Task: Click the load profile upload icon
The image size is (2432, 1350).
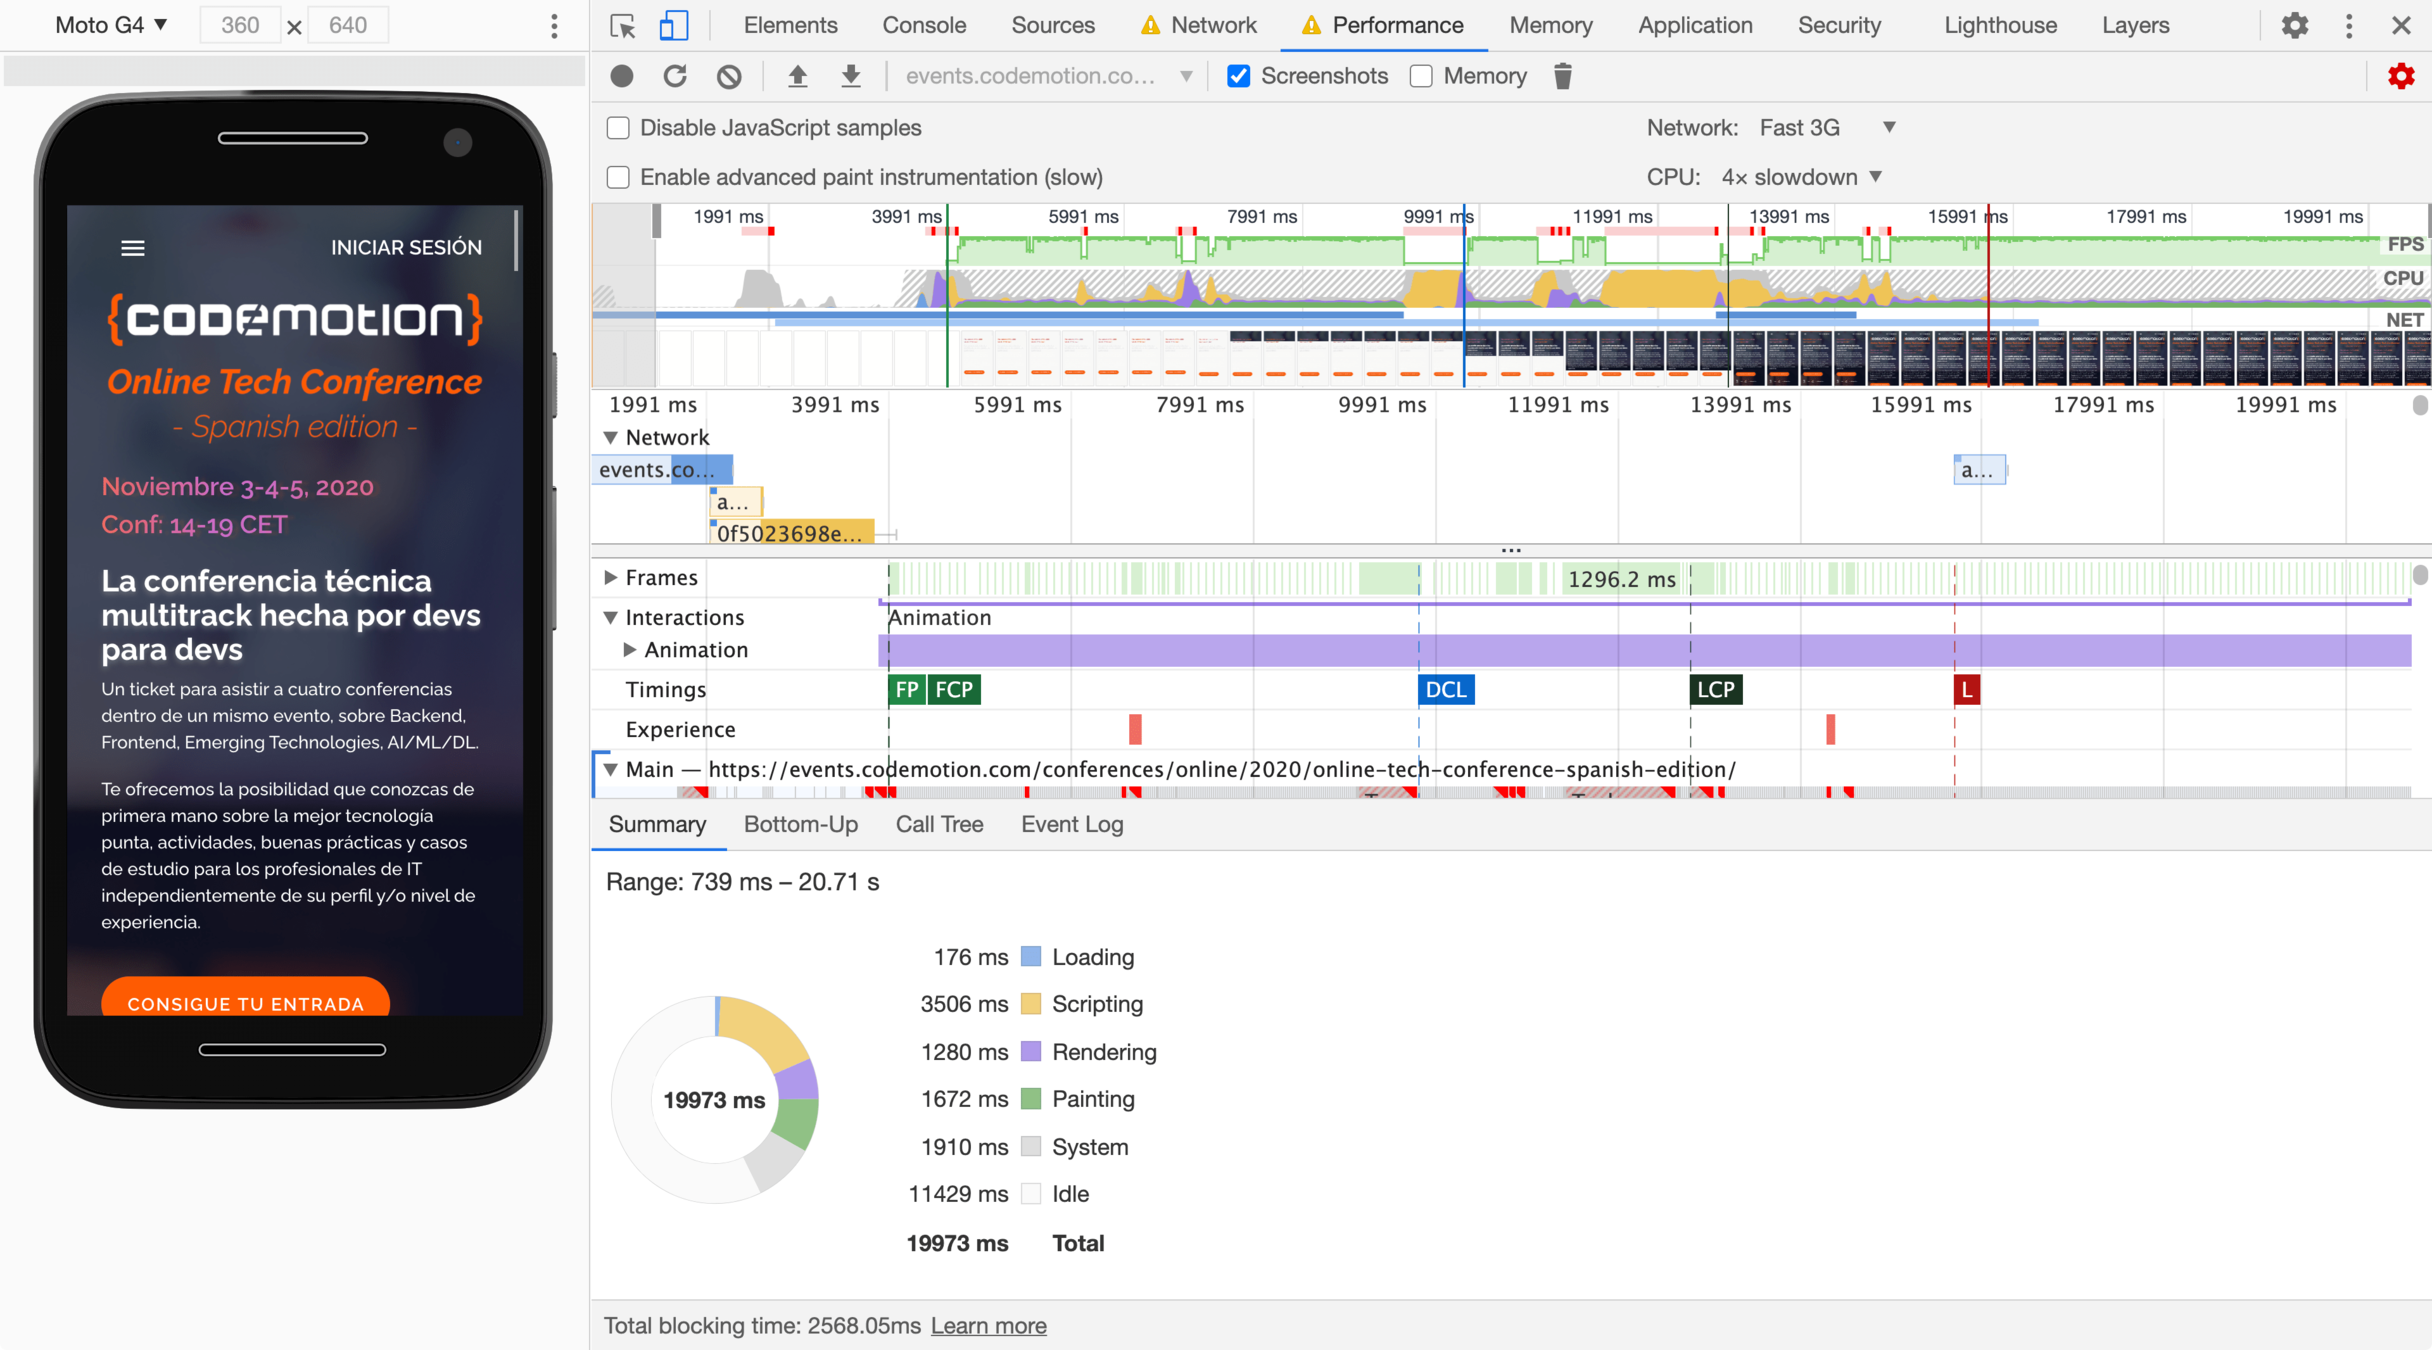Action: [797, 76]
